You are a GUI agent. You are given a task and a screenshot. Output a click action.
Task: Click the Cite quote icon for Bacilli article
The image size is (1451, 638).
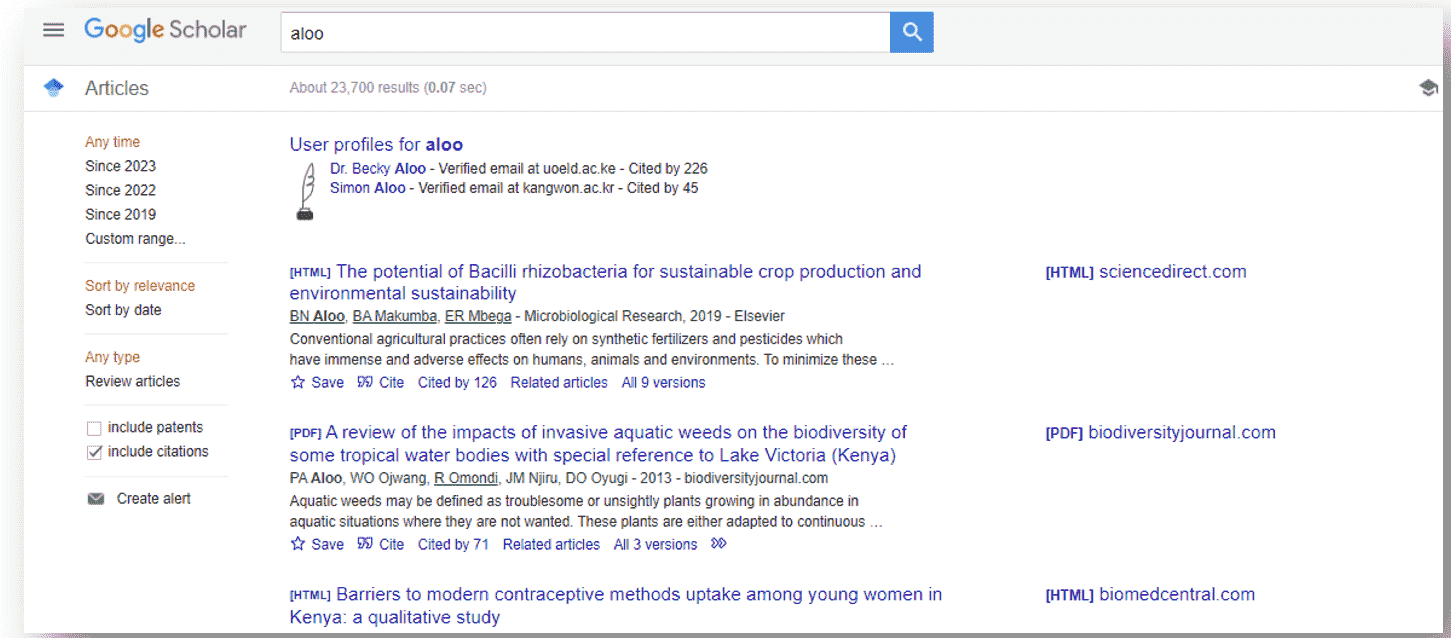pyautogui.click(x=365, y=382)
